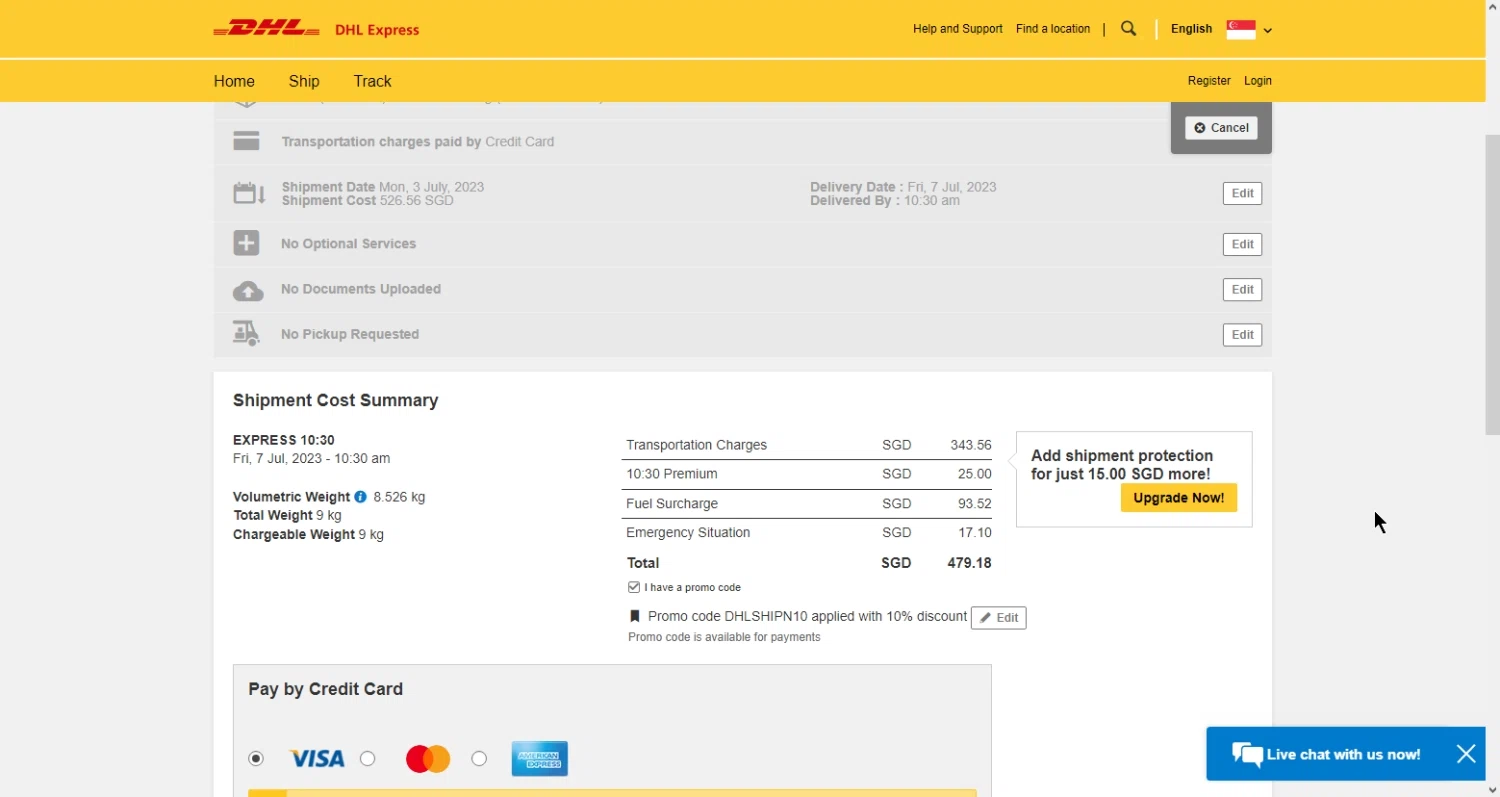Viewport: 1500px width, 797px height.
Task: Click the Pay by Credit Card heading
Action: pos(326,689)
